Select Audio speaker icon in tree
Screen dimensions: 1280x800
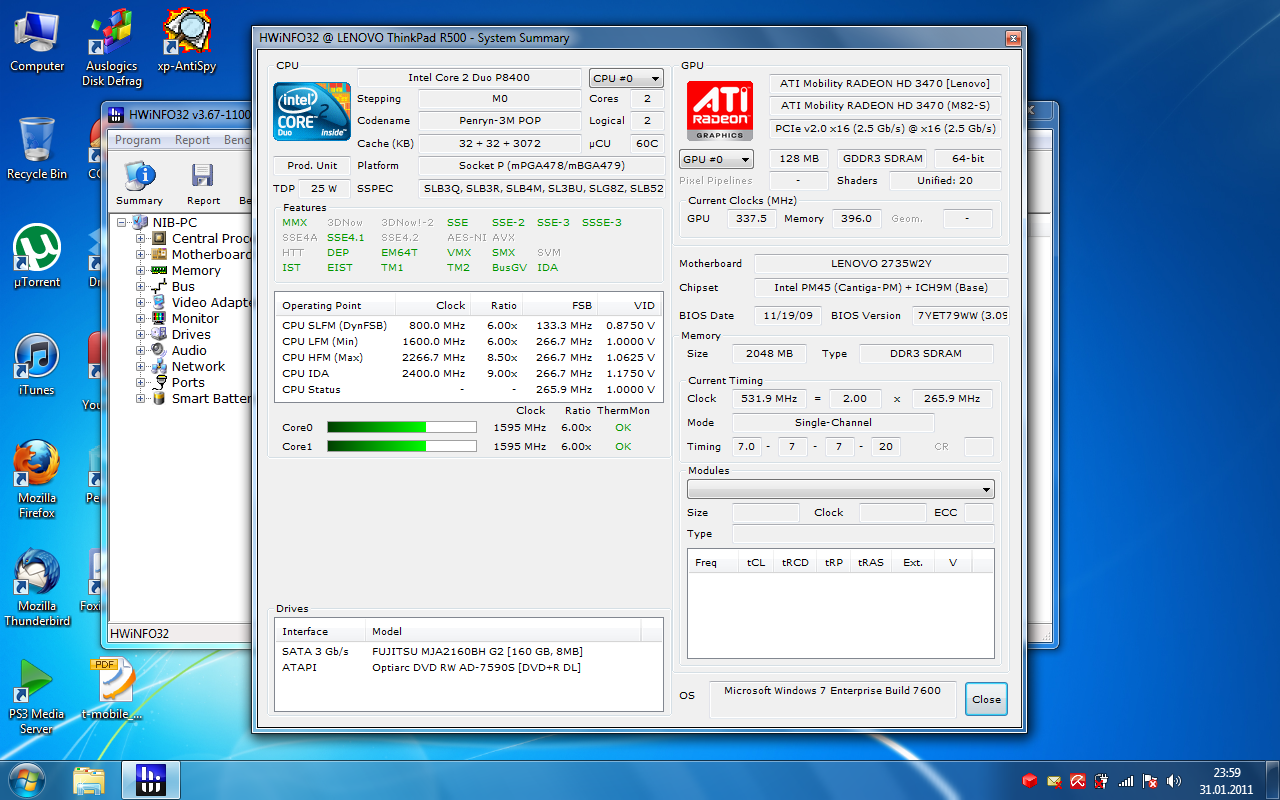(159, 350)
